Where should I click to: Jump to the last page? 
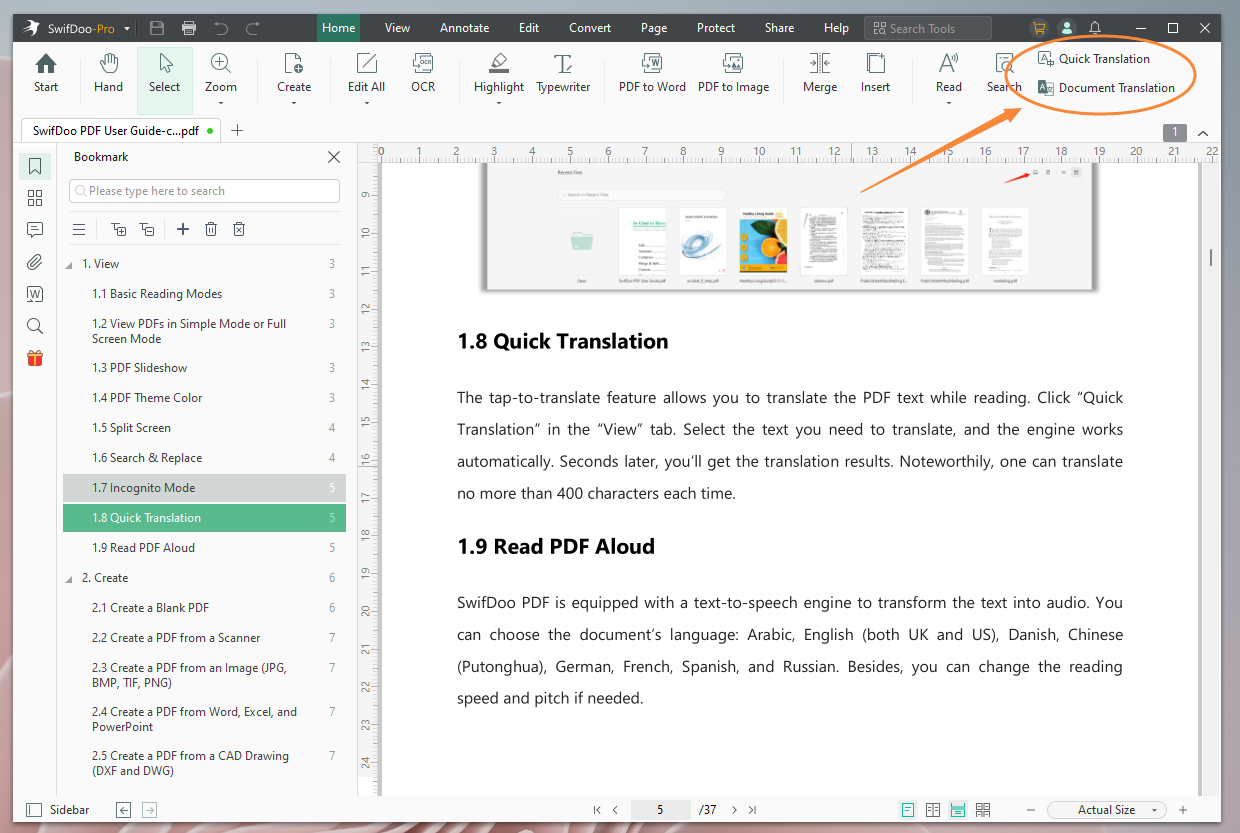752,810
